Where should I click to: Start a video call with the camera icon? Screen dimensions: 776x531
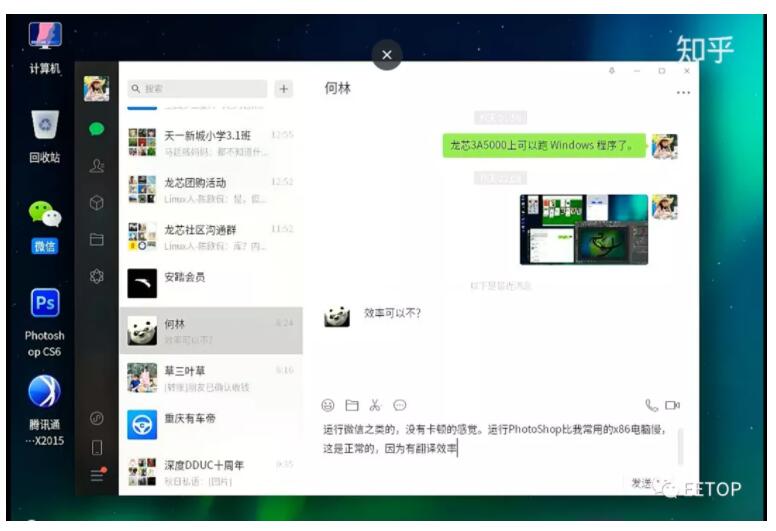click(673, 405)
